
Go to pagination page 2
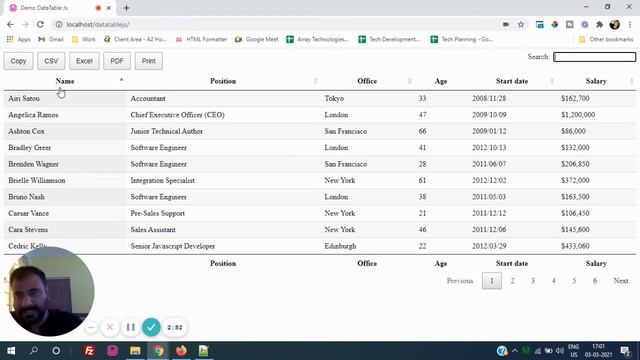(x=512, y=281)
